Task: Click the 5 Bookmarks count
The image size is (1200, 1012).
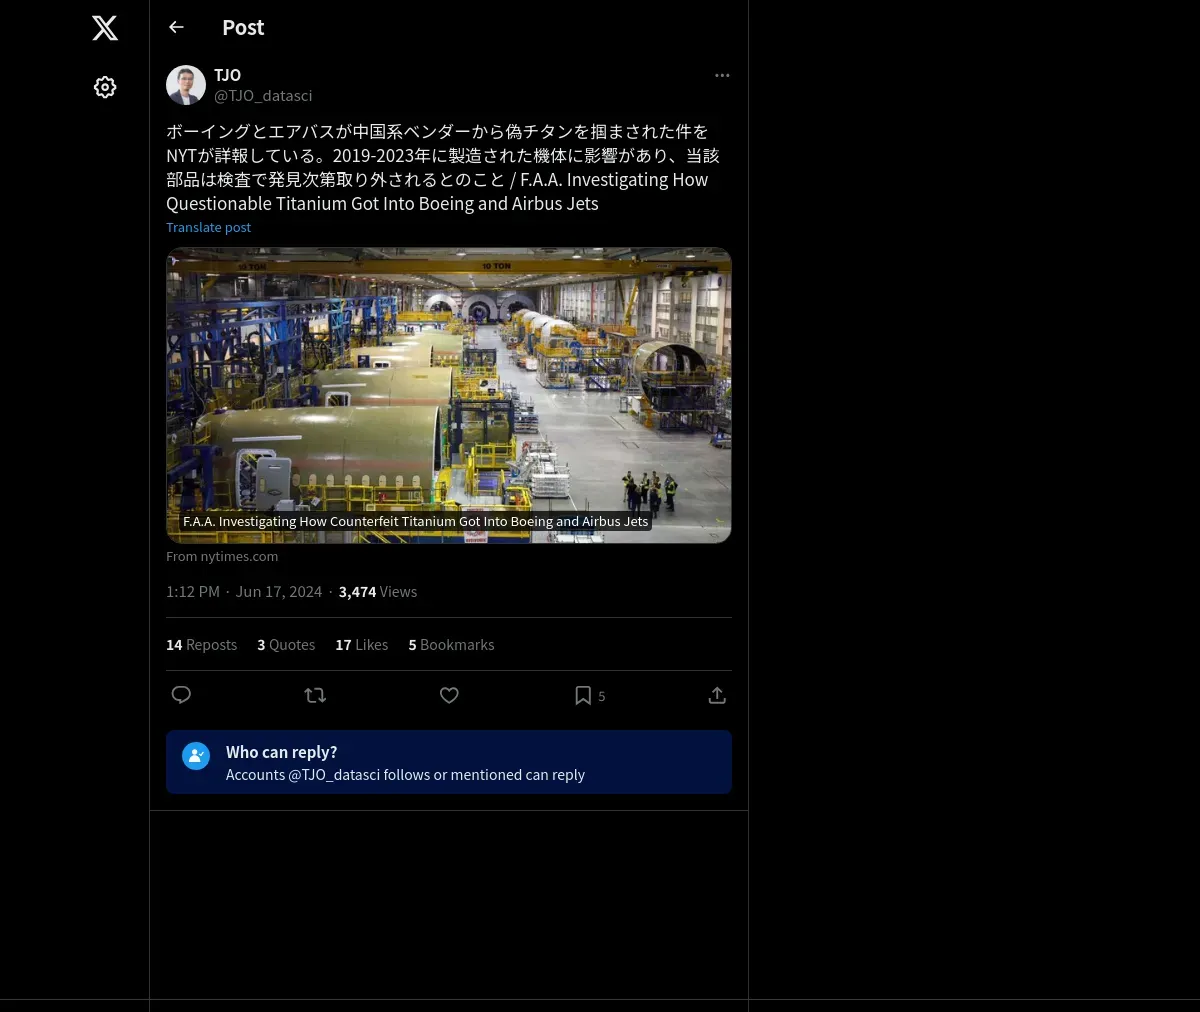Action: pos(451,645)
